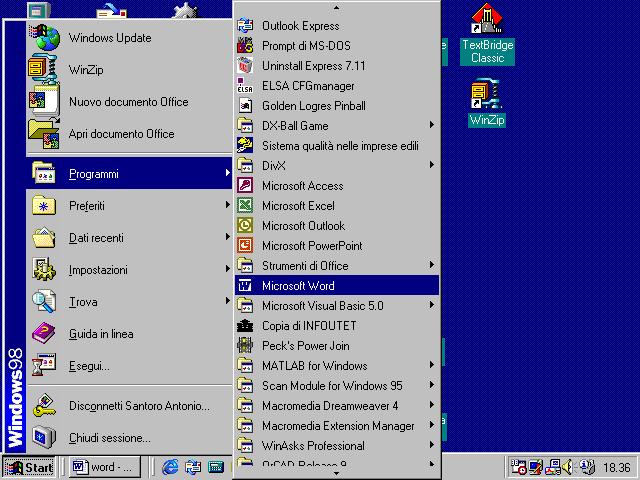Click the Apri documento Office folder icon
The height and width of the screenshot is (480, 640).
(44, 133)
